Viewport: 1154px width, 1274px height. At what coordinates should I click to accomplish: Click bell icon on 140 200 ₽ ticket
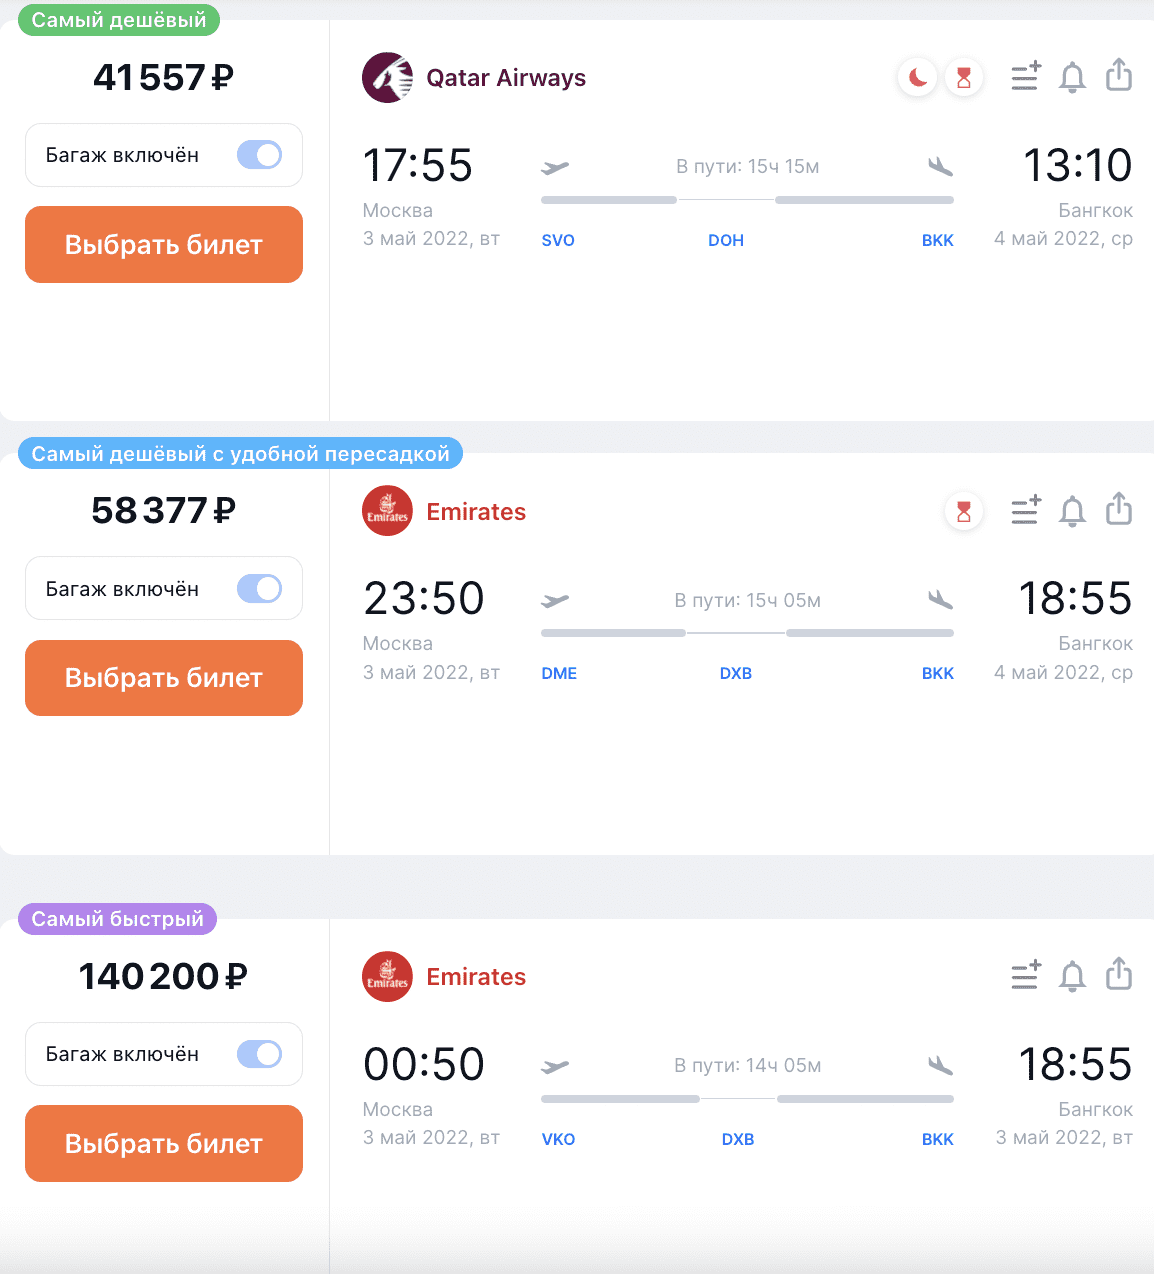1072,976
